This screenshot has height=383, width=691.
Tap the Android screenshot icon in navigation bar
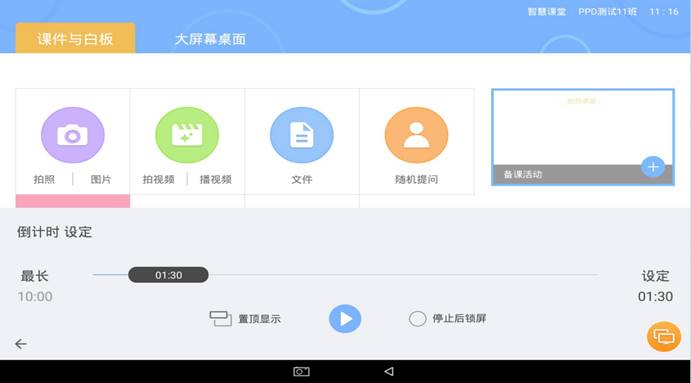click(301, 372)
